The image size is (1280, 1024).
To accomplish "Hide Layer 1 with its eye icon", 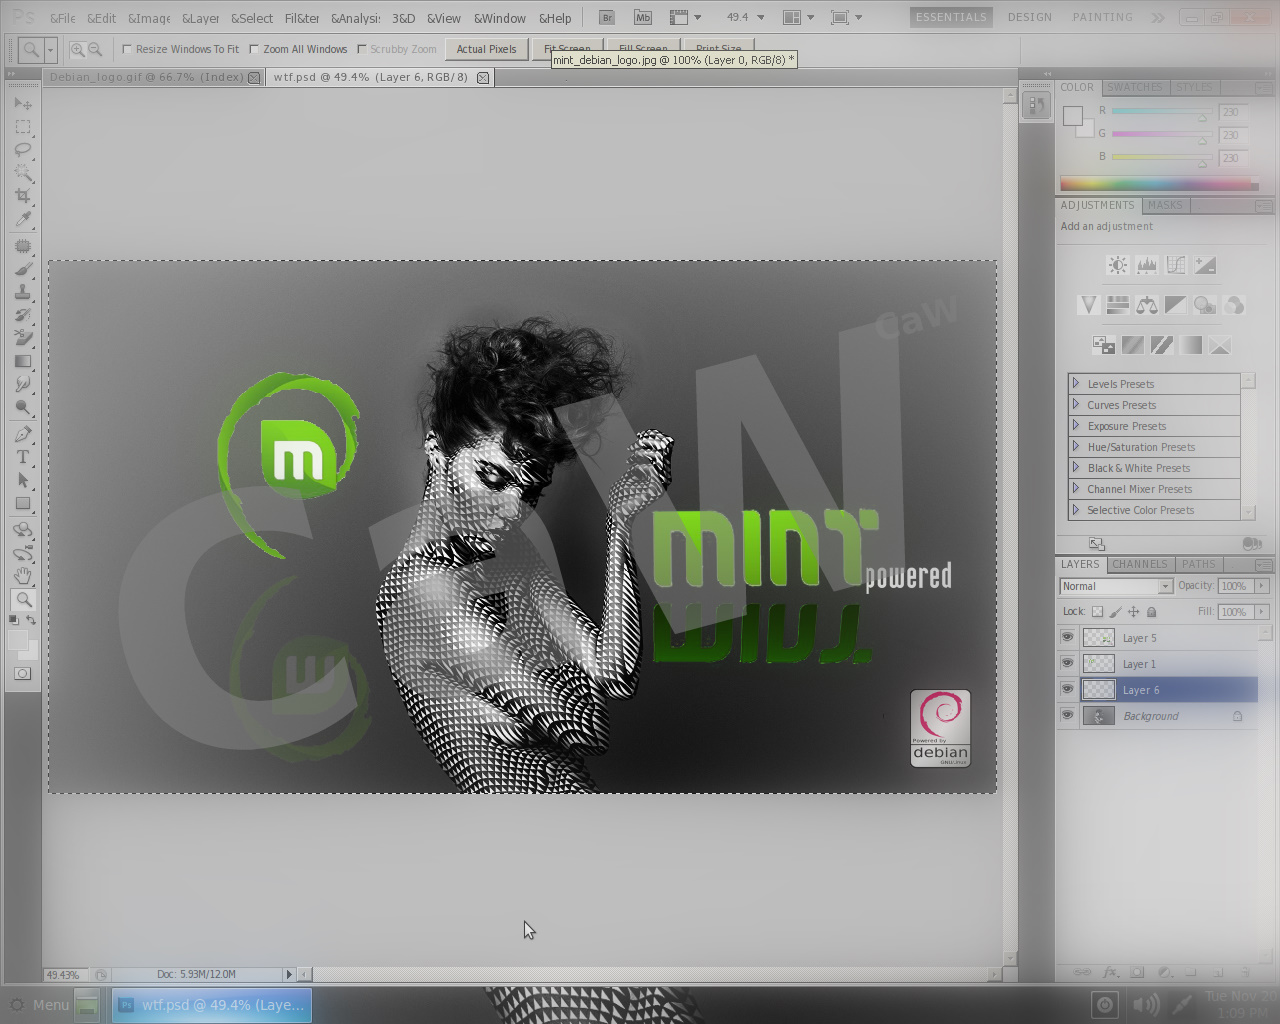I will [x=1067, y=663].
